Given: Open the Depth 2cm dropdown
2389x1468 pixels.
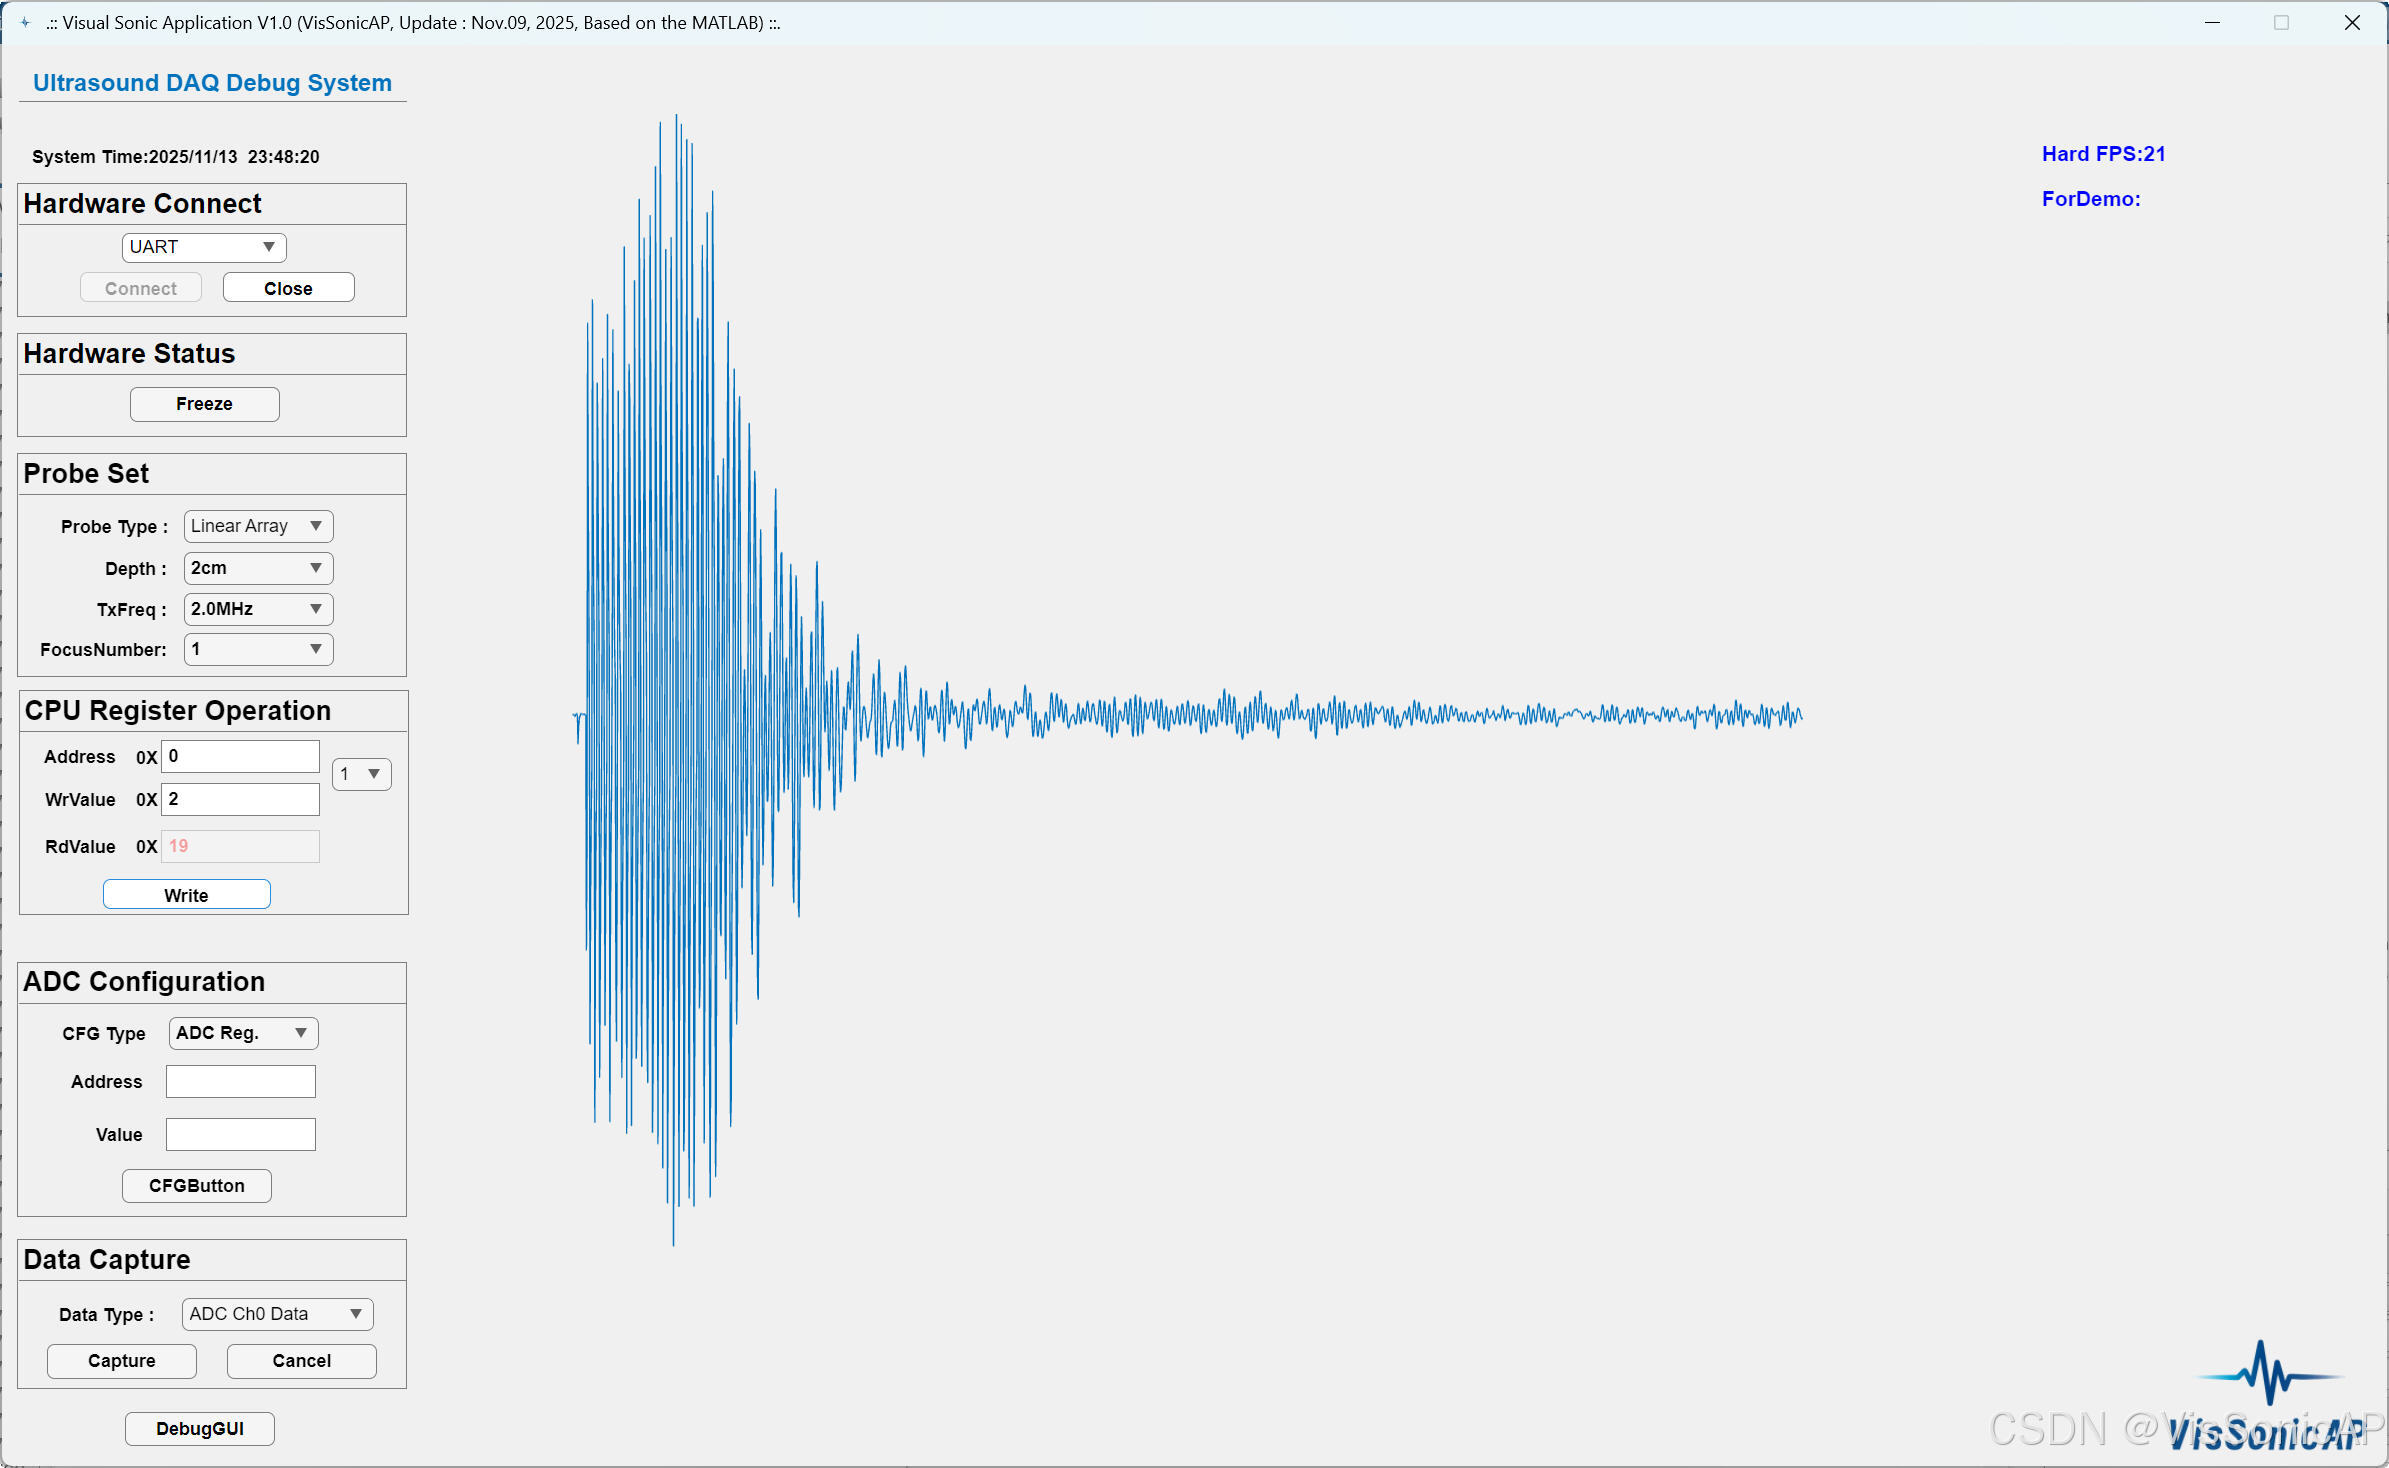Looking at the screenshot, I should point(258,568).
